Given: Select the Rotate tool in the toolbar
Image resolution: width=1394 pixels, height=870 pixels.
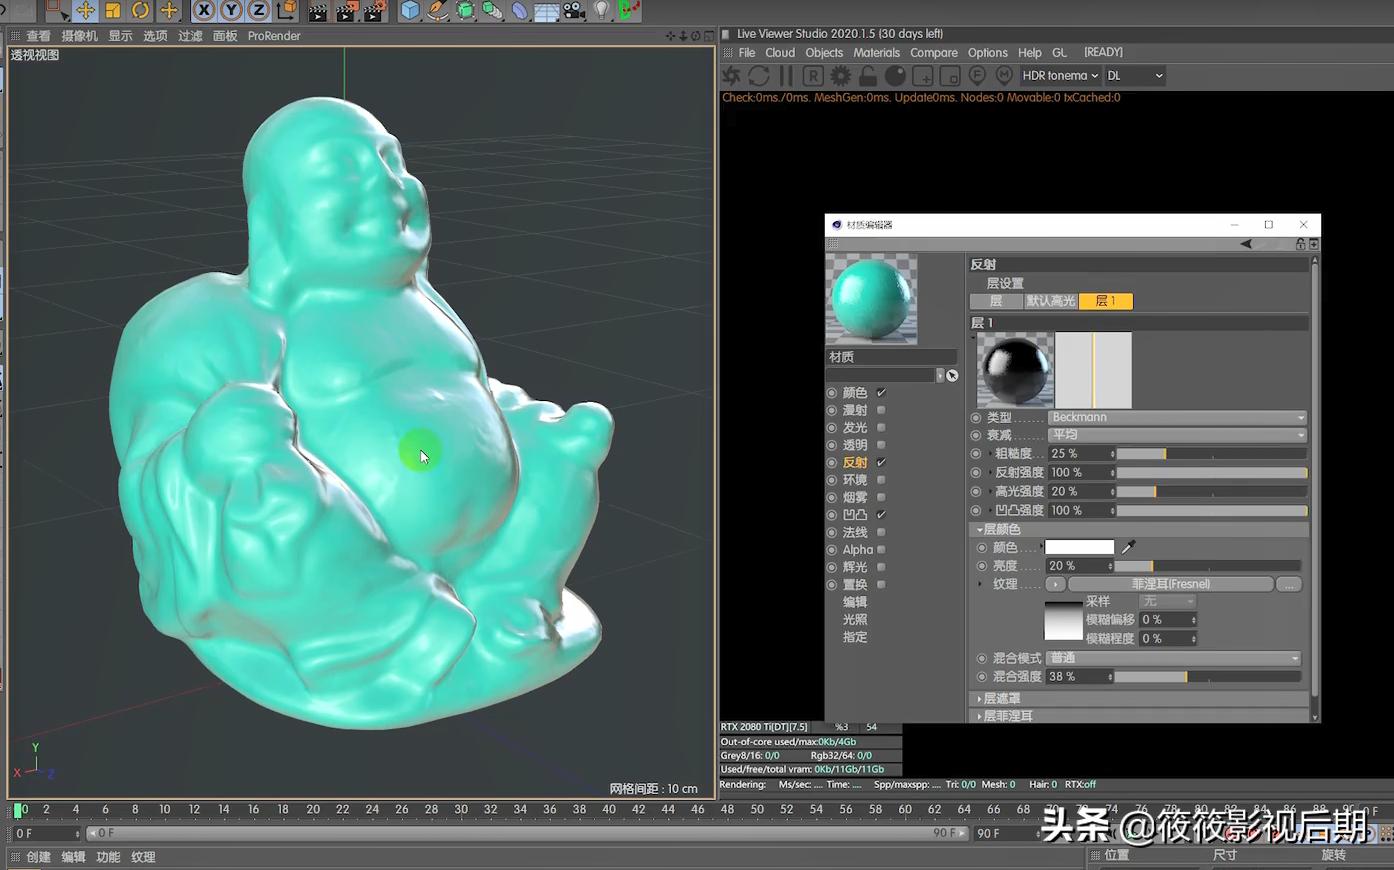Looking at the screenshot, I should coord(138,11).
